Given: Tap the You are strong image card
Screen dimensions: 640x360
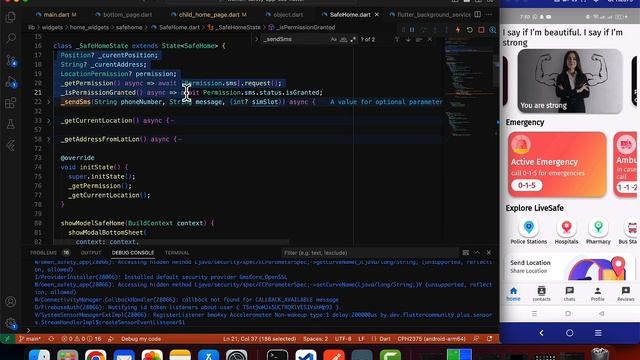Looking at the screenshot, I should pos(570,81).
